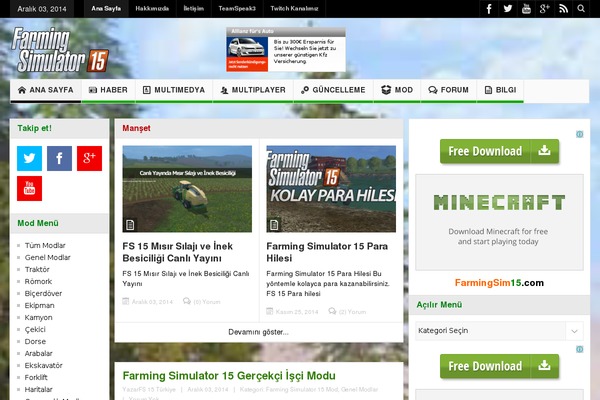Open Biçerdöver category
This screenshot has height=400, width=600.
[x=43, y=293]
